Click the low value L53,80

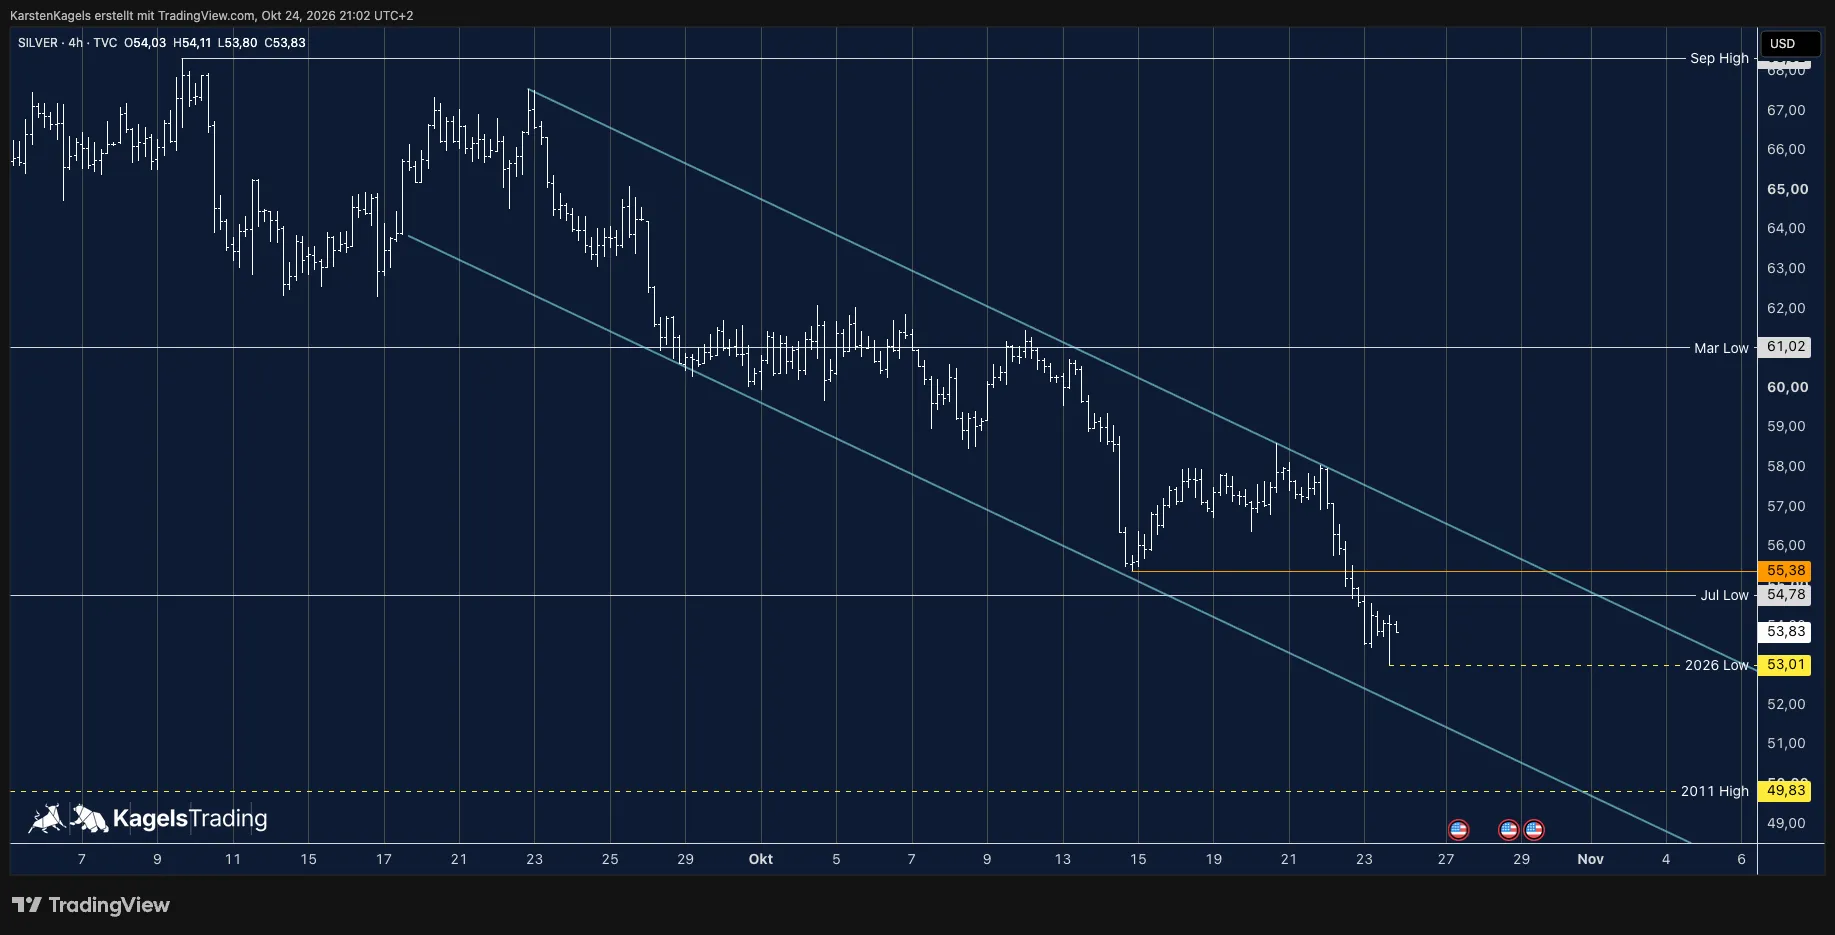point(238,43)
